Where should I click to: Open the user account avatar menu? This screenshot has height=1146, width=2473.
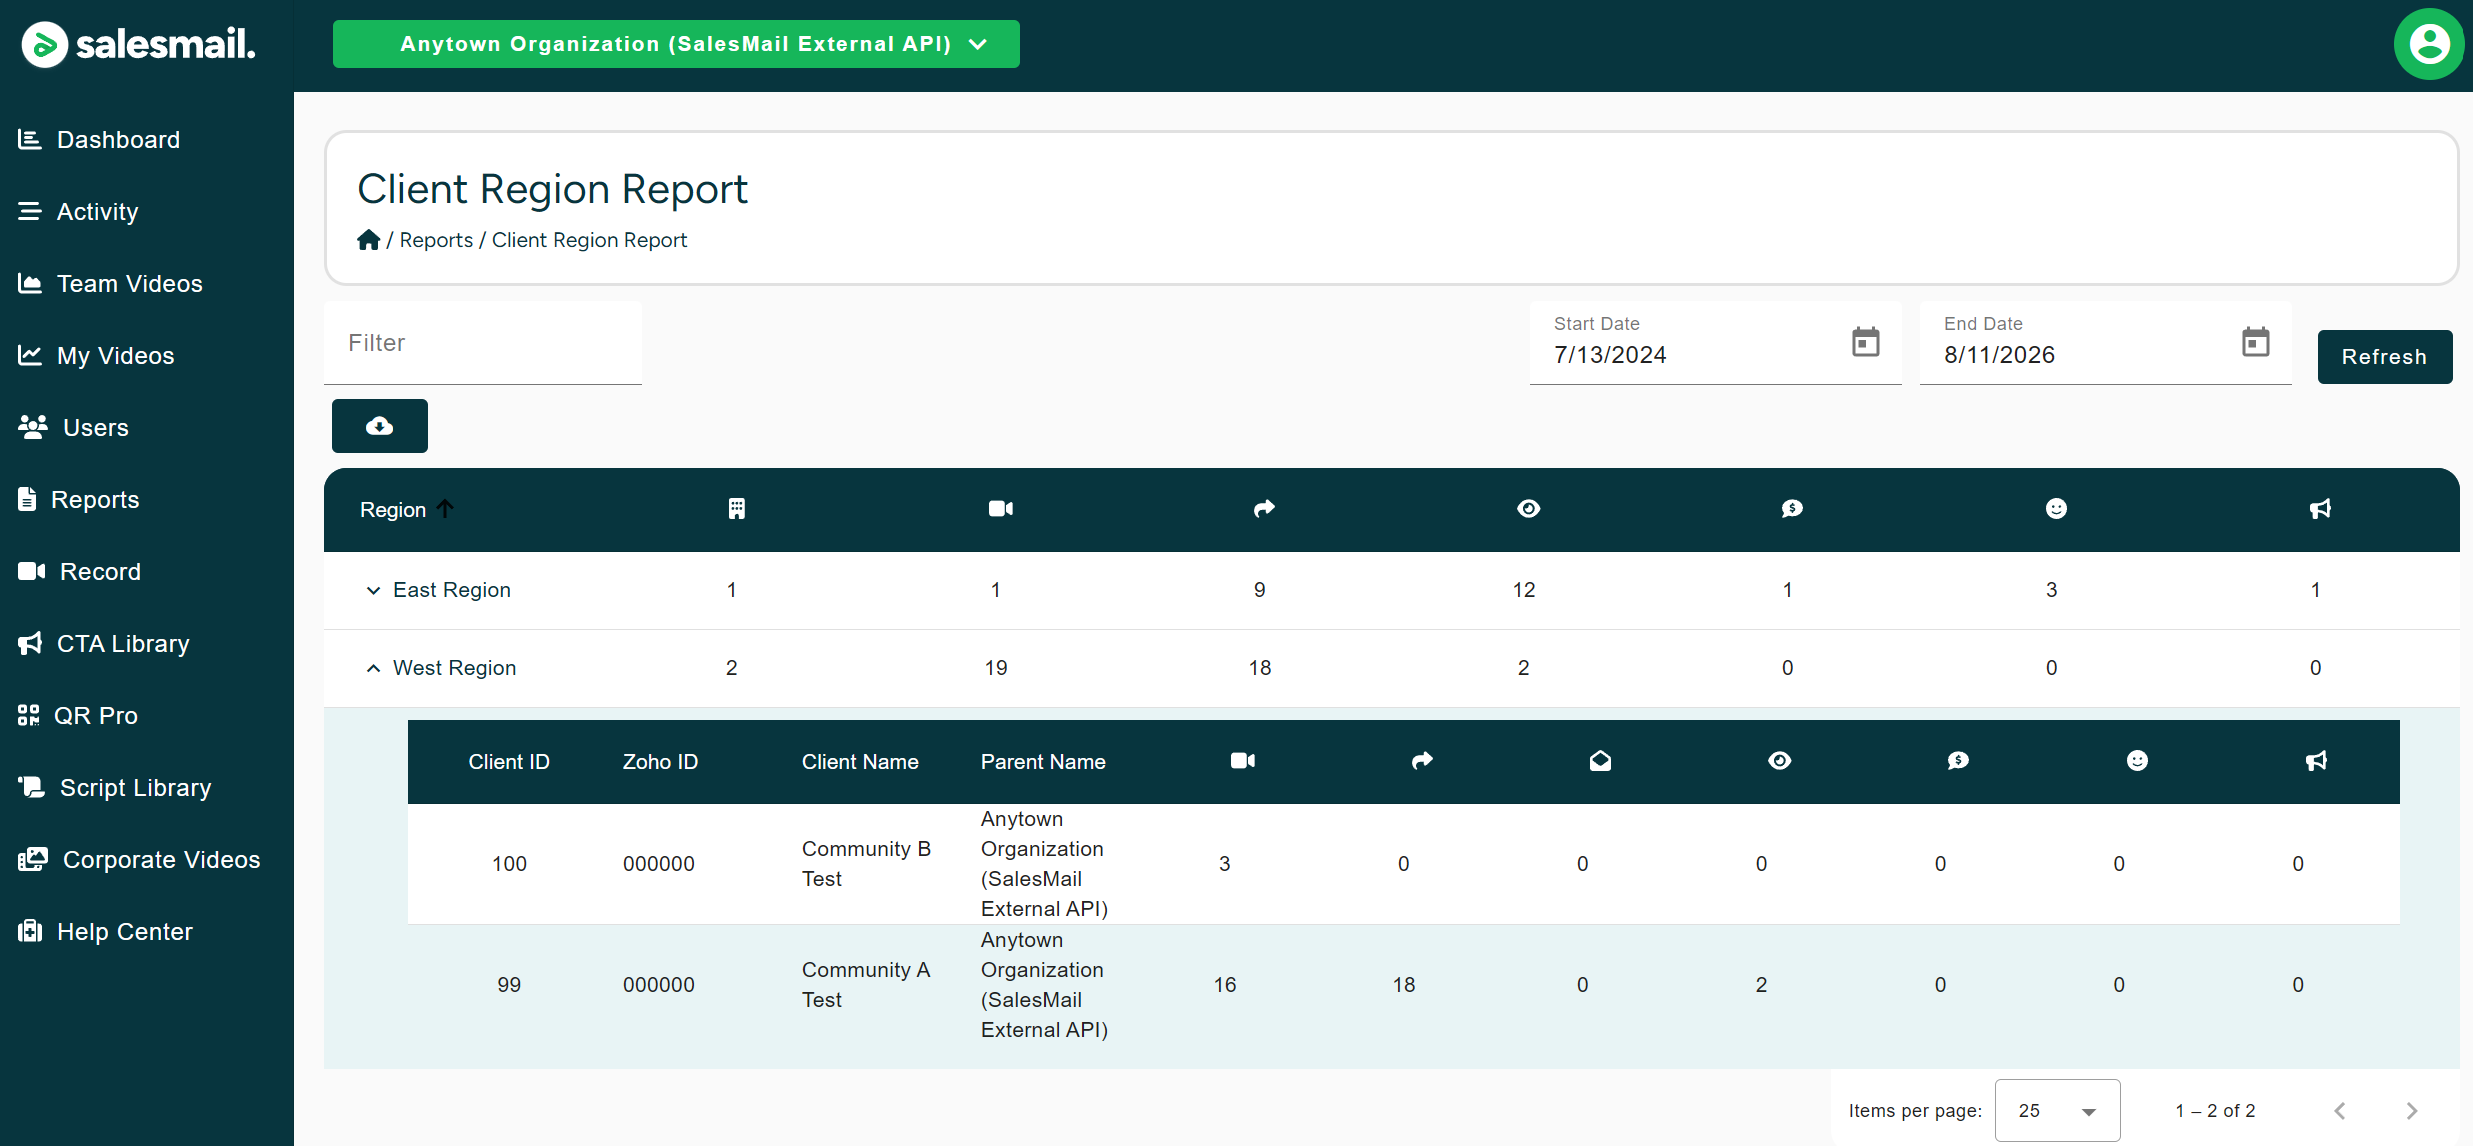2429,44
